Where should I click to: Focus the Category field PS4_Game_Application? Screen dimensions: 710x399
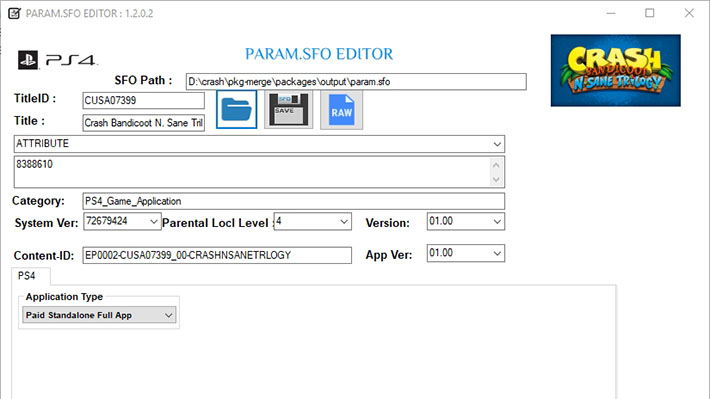pos(293,201)
